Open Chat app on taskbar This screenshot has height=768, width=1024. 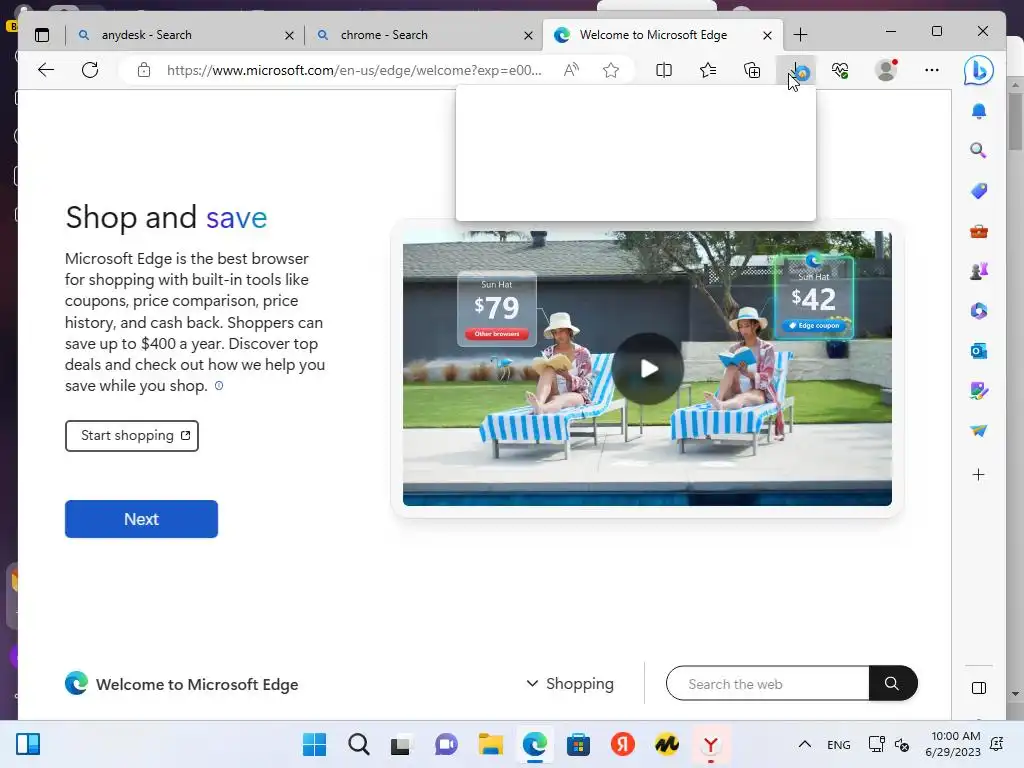(446, 744)
